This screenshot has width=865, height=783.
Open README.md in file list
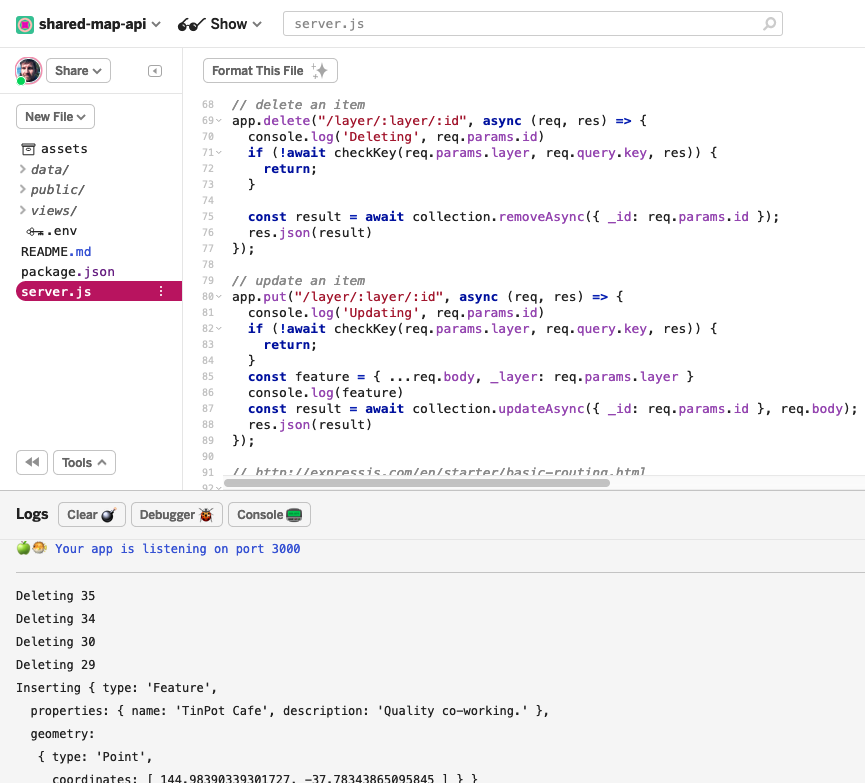(x=56, y=251)
